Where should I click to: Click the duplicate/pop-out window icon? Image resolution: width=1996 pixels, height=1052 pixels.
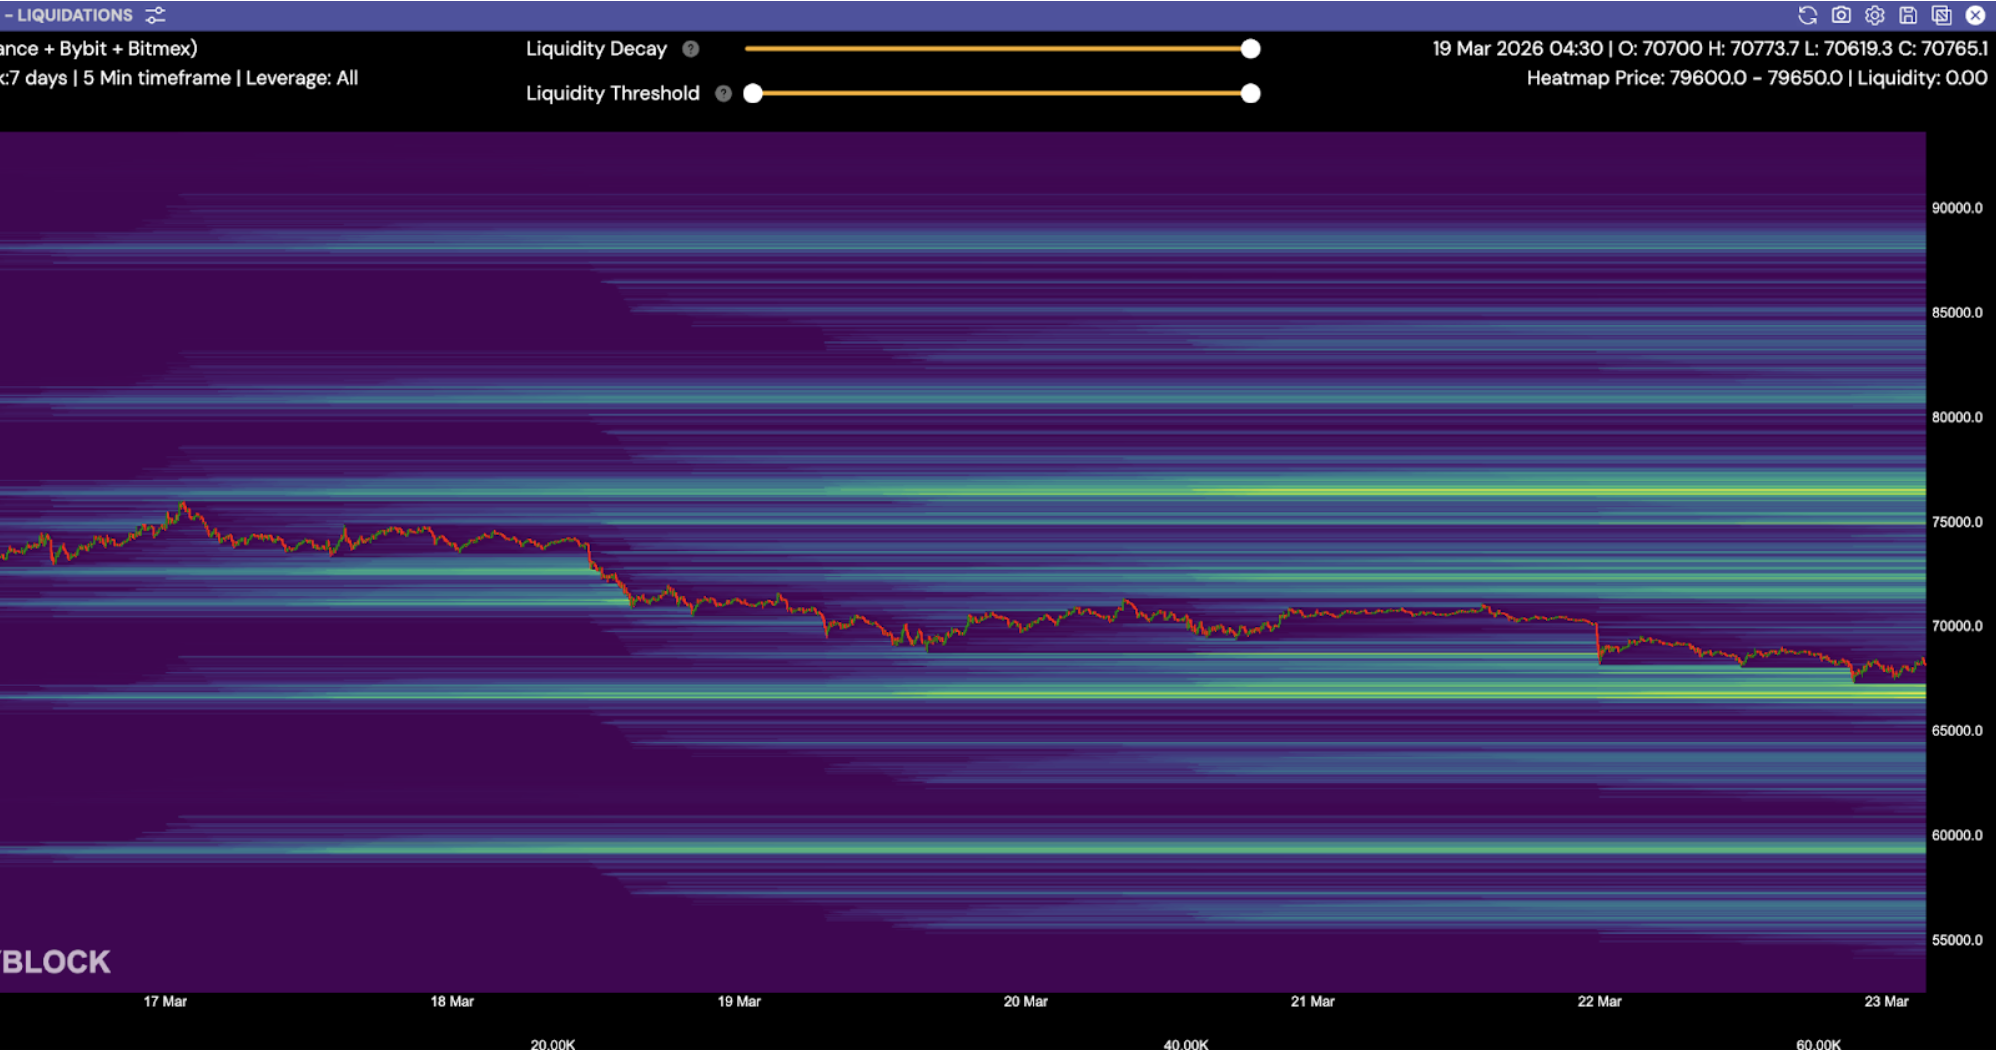pyautogui.click(x=1942, y=15)
